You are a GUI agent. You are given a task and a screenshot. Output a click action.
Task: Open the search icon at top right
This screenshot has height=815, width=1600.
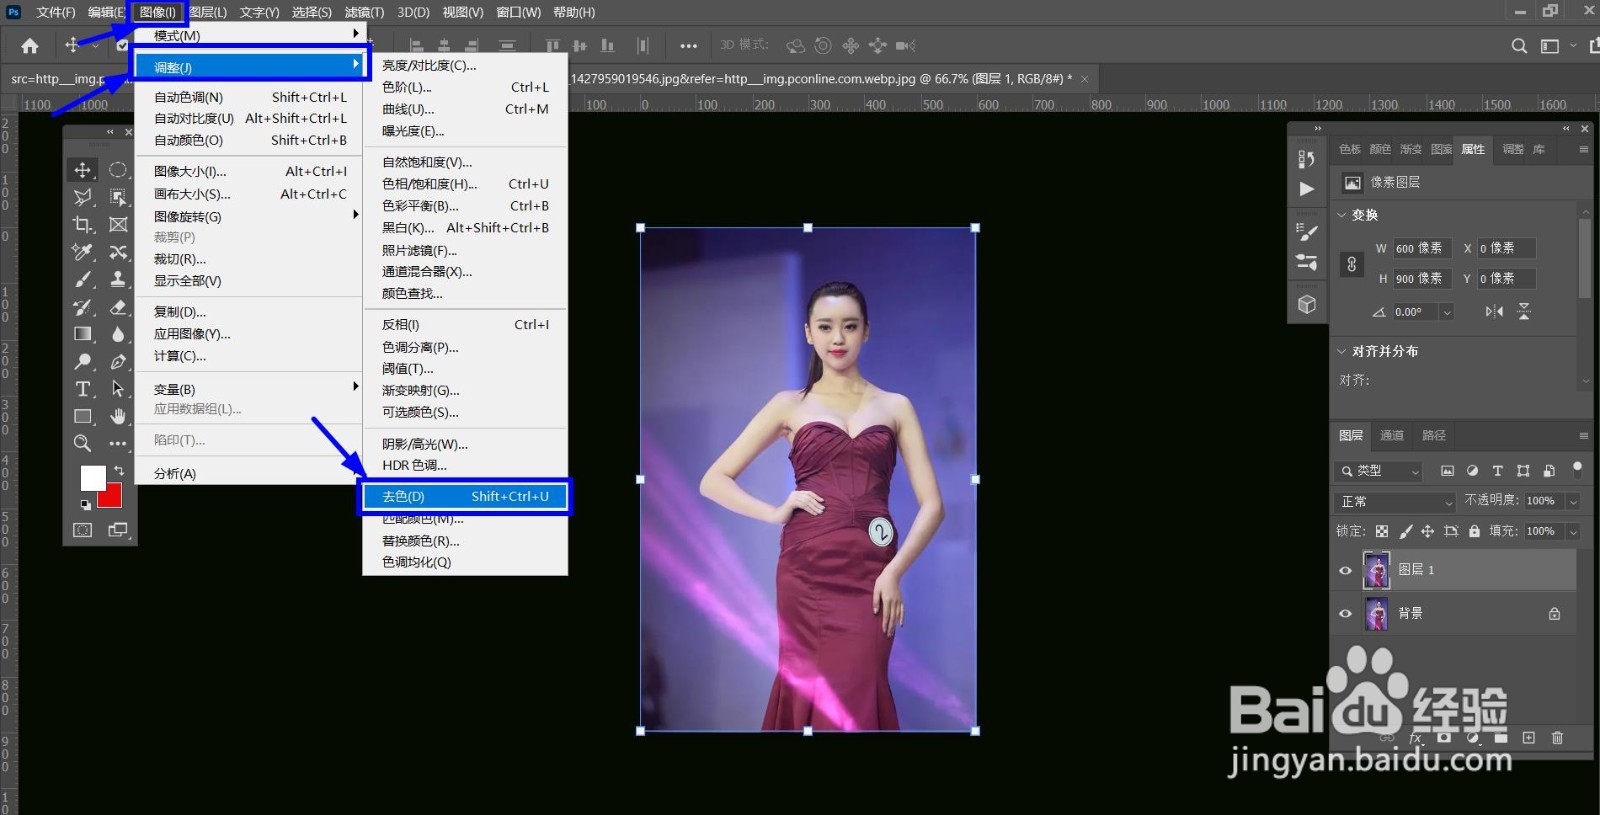coord(1519,46)
